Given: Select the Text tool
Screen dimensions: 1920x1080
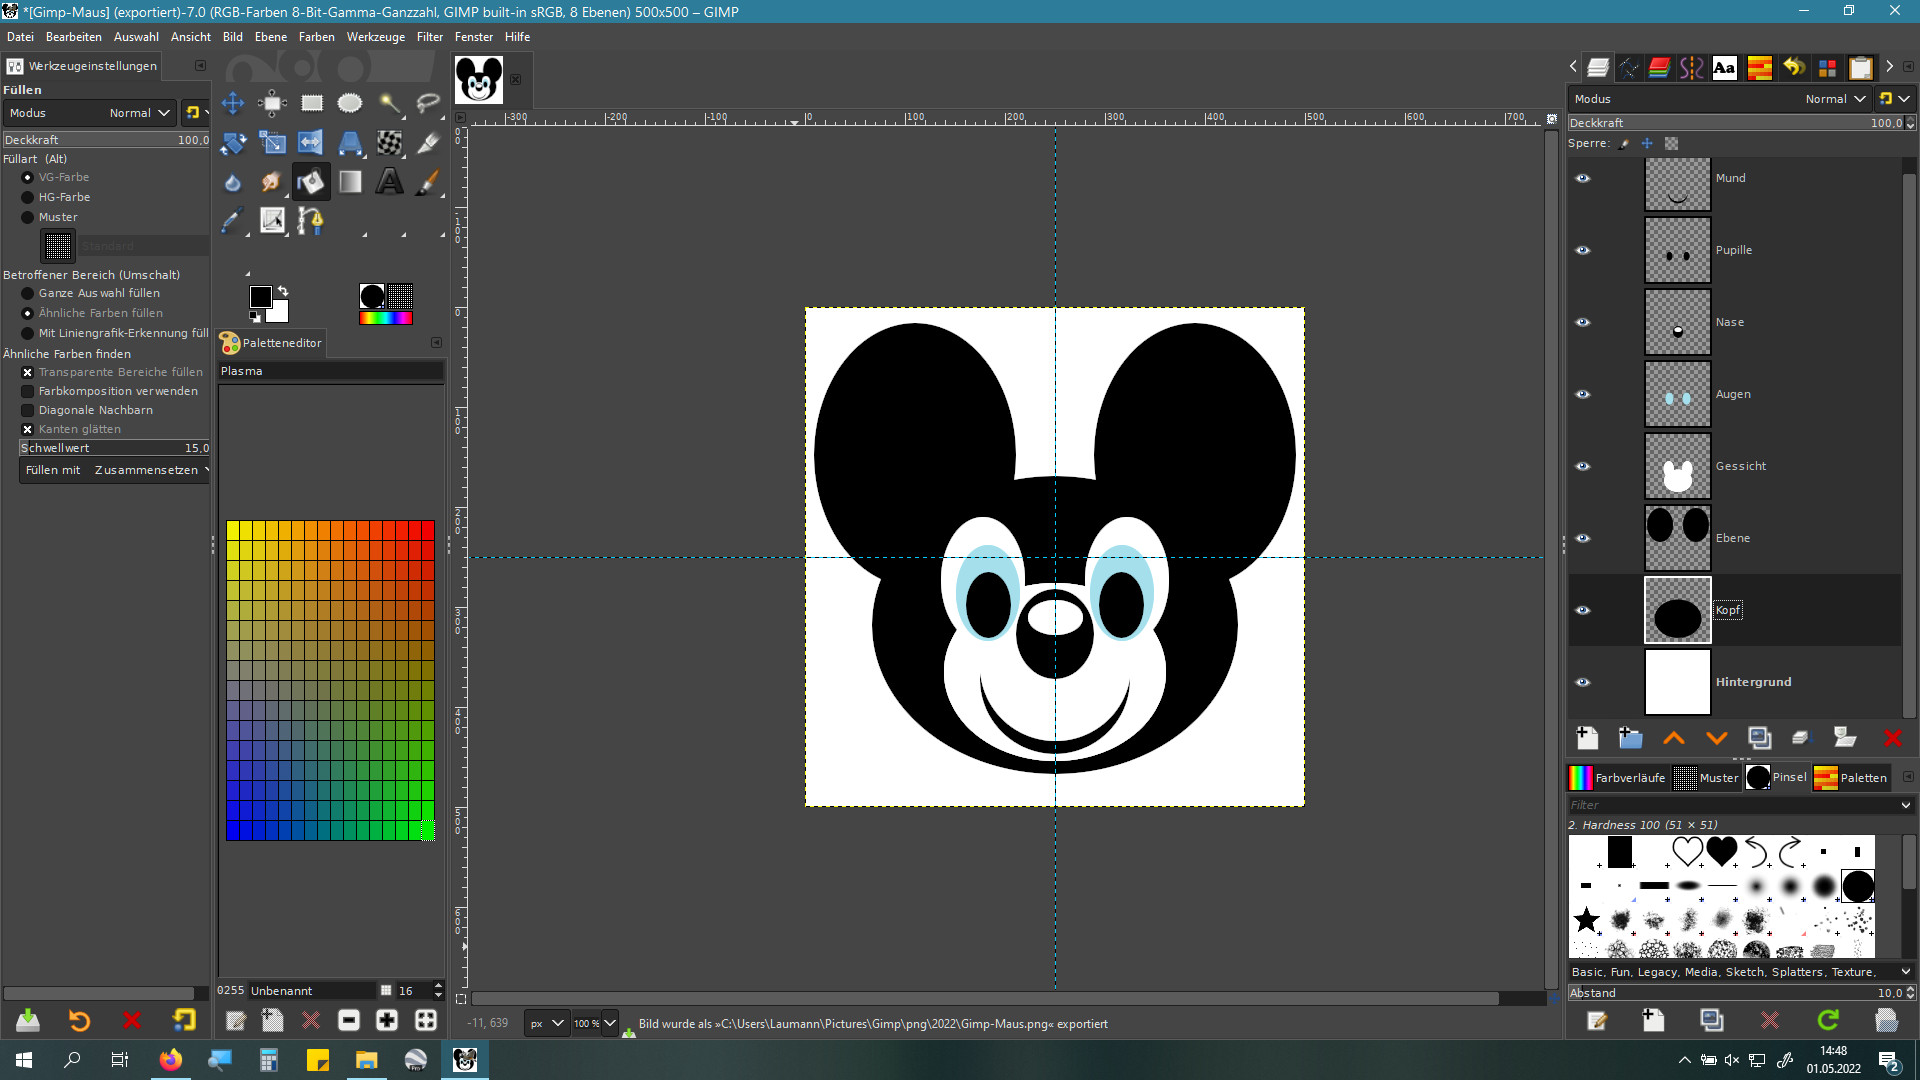Looking at the screenshot, I should click(389, 182).
